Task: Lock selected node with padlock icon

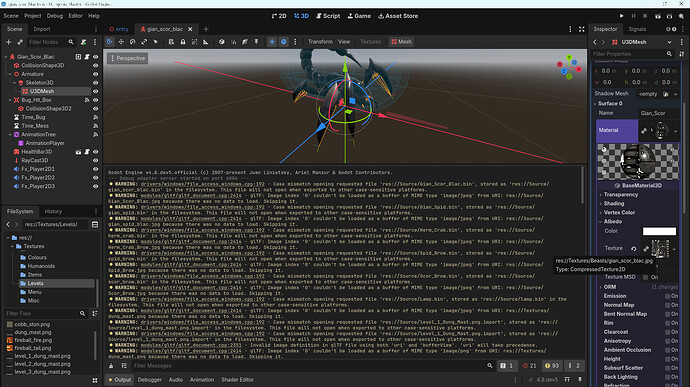Action: [x=183, y=42]
